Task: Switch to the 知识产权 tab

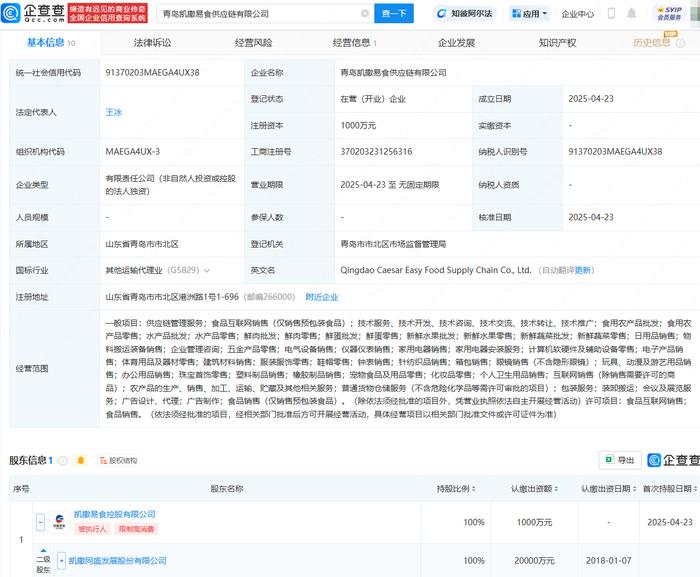Action: click(557, 43)
